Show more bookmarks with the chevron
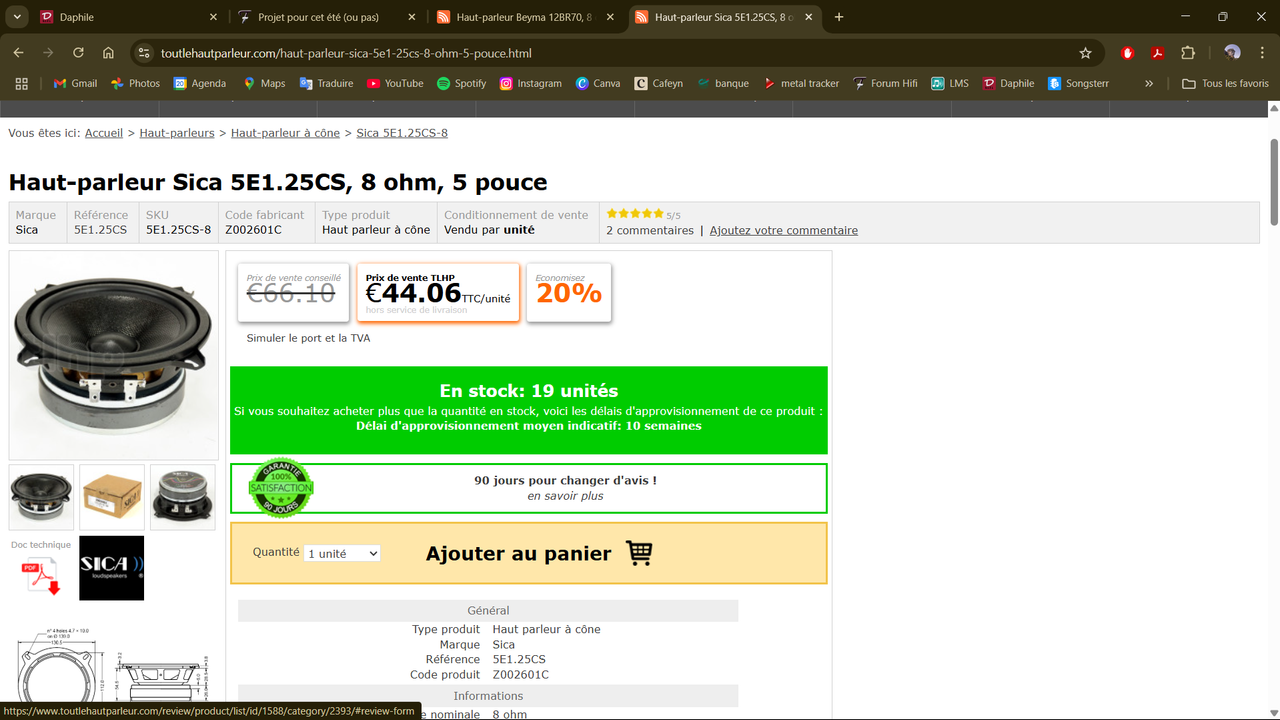This screenshot has width=1280, height=720. [x=1149, y=83]
